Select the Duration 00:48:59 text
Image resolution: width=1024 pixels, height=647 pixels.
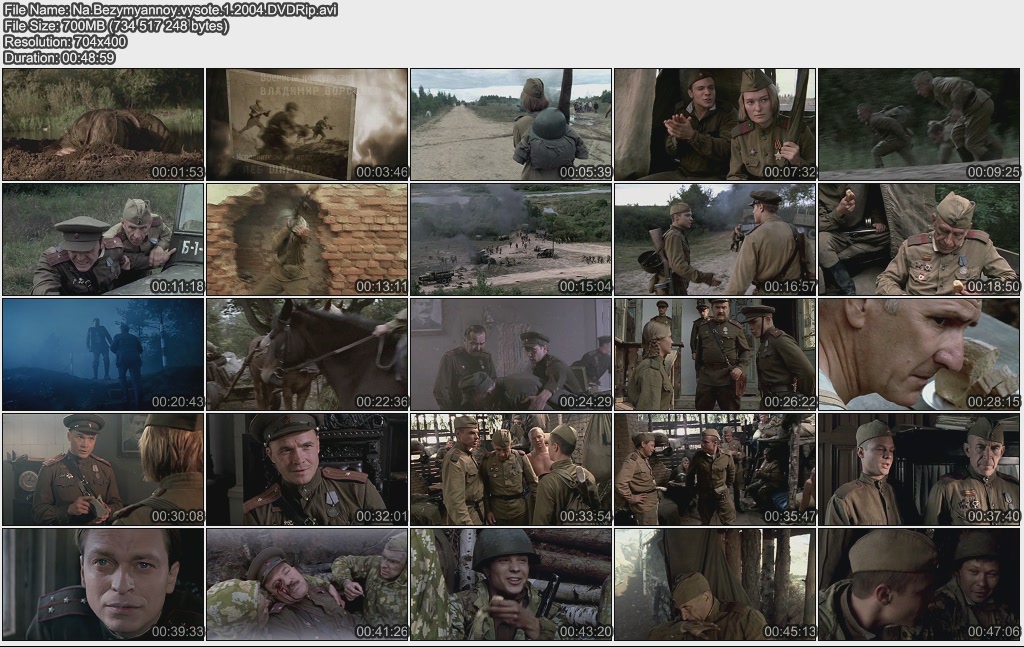(59, 57)
